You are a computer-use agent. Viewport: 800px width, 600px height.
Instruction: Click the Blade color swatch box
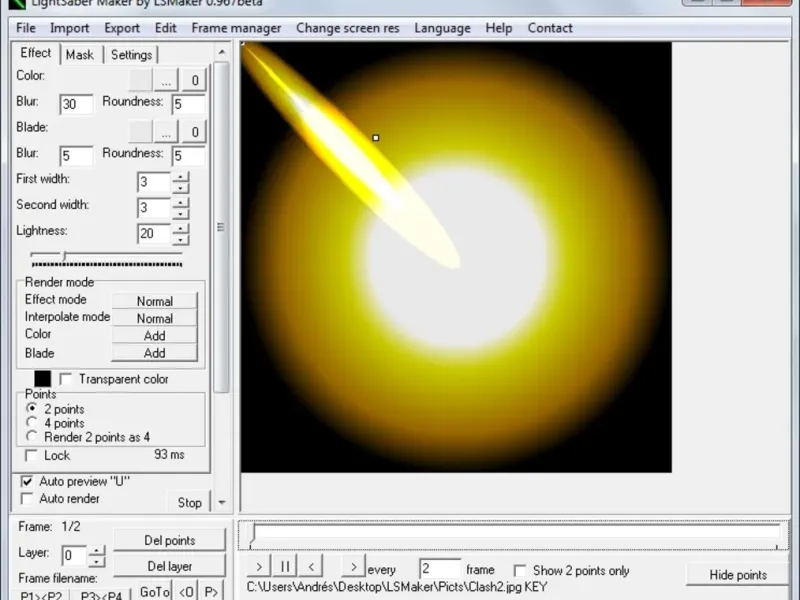pyautogui.click(x=140, y=132)
